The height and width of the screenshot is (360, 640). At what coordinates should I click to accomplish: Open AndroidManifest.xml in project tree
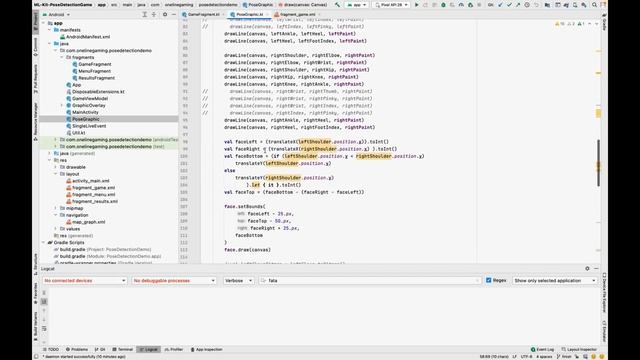click(x=88, y=37)
